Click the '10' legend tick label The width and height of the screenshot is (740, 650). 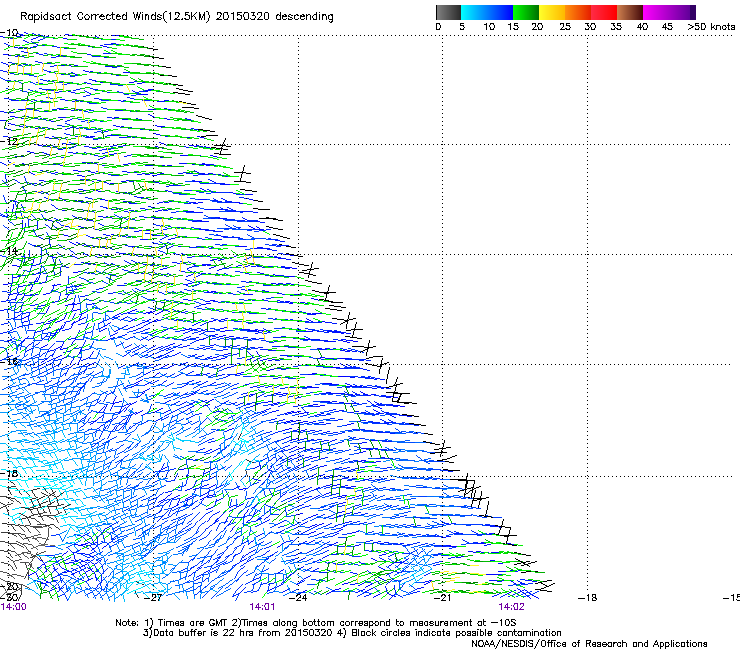point(489,27)
